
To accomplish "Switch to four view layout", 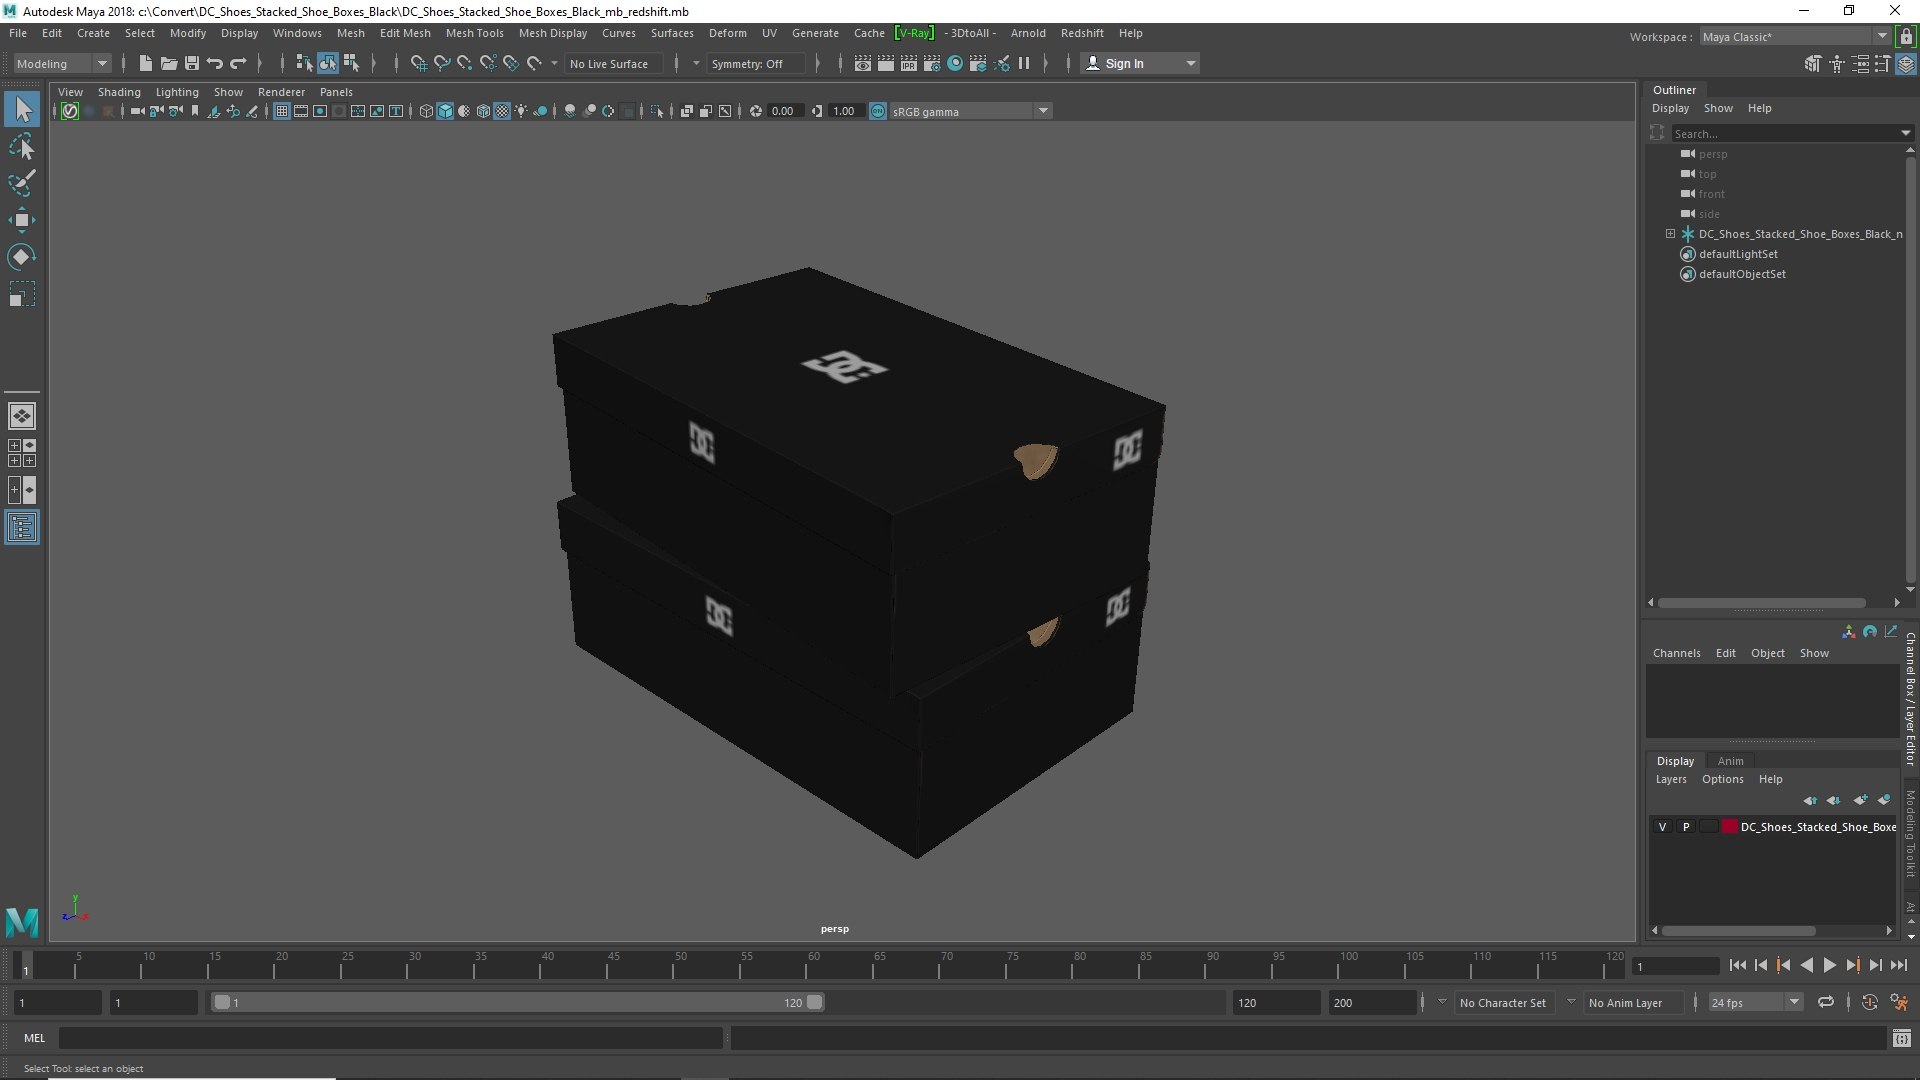I will pos(22,453).
